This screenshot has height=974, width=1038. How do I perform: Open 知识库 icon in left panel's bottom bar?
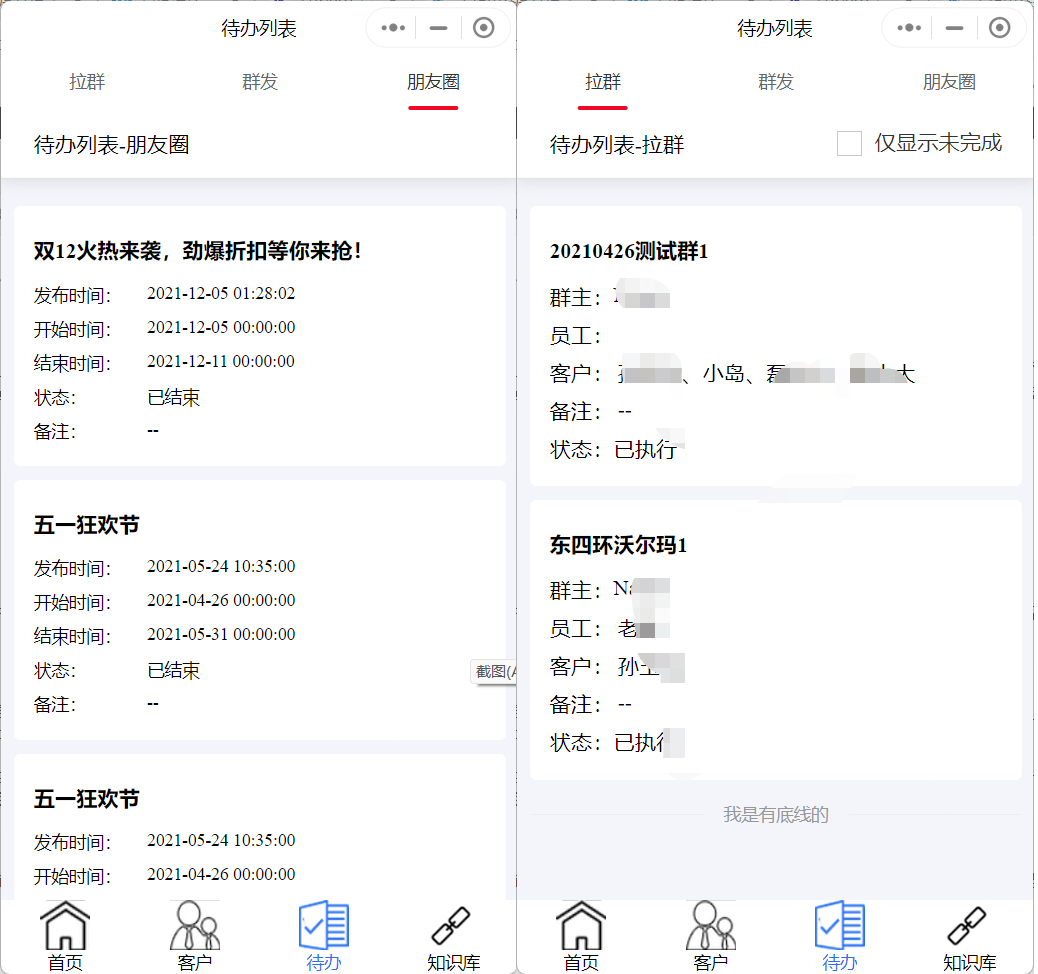click(x=452, y=935)
